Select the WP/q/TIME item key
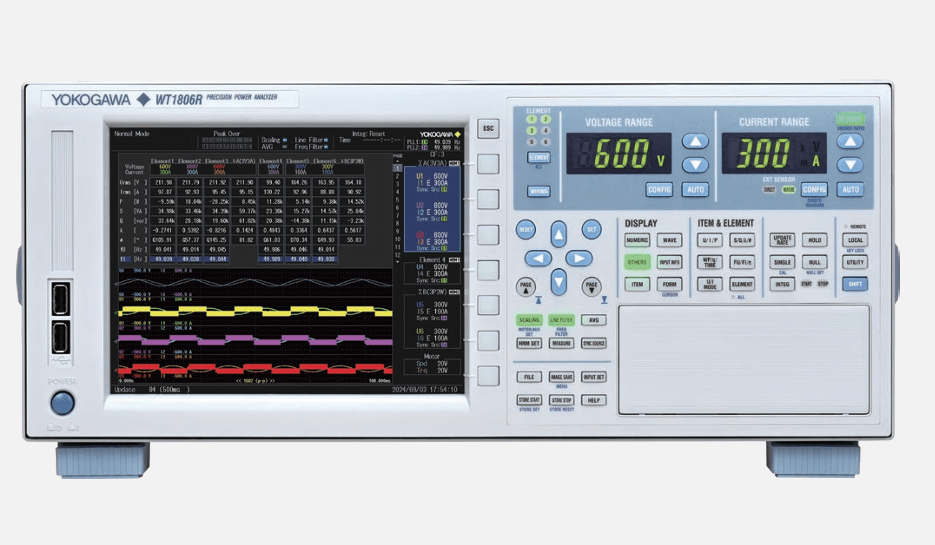Screen dimensions: 935x545 (x=710, y=262)
